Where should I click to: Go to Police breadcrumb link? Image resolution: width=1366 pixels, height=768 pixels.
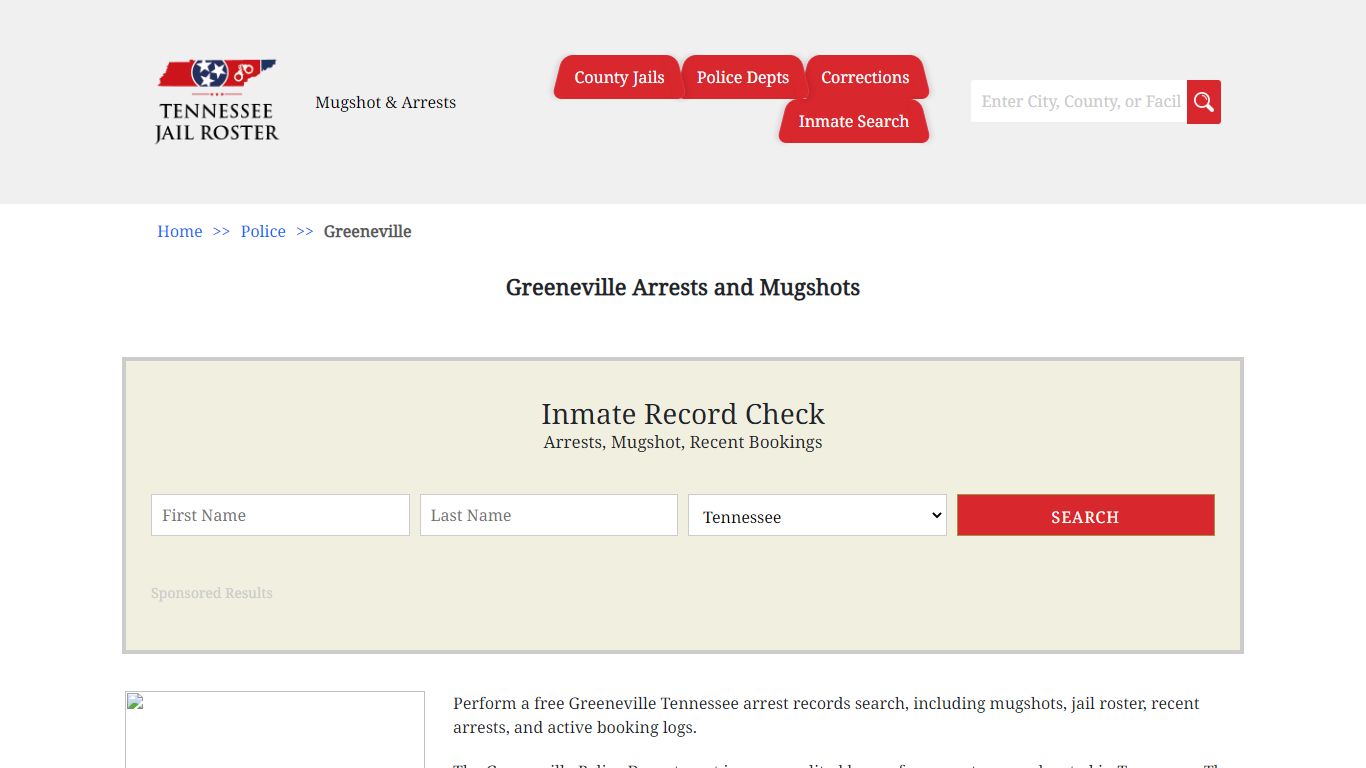point(263,231)
